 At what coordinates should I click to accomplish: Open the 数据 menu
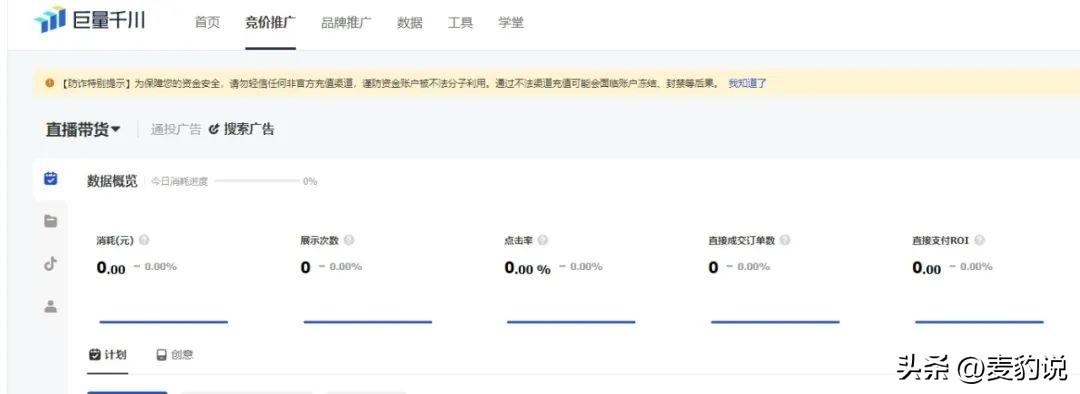(x=410, y=23)
